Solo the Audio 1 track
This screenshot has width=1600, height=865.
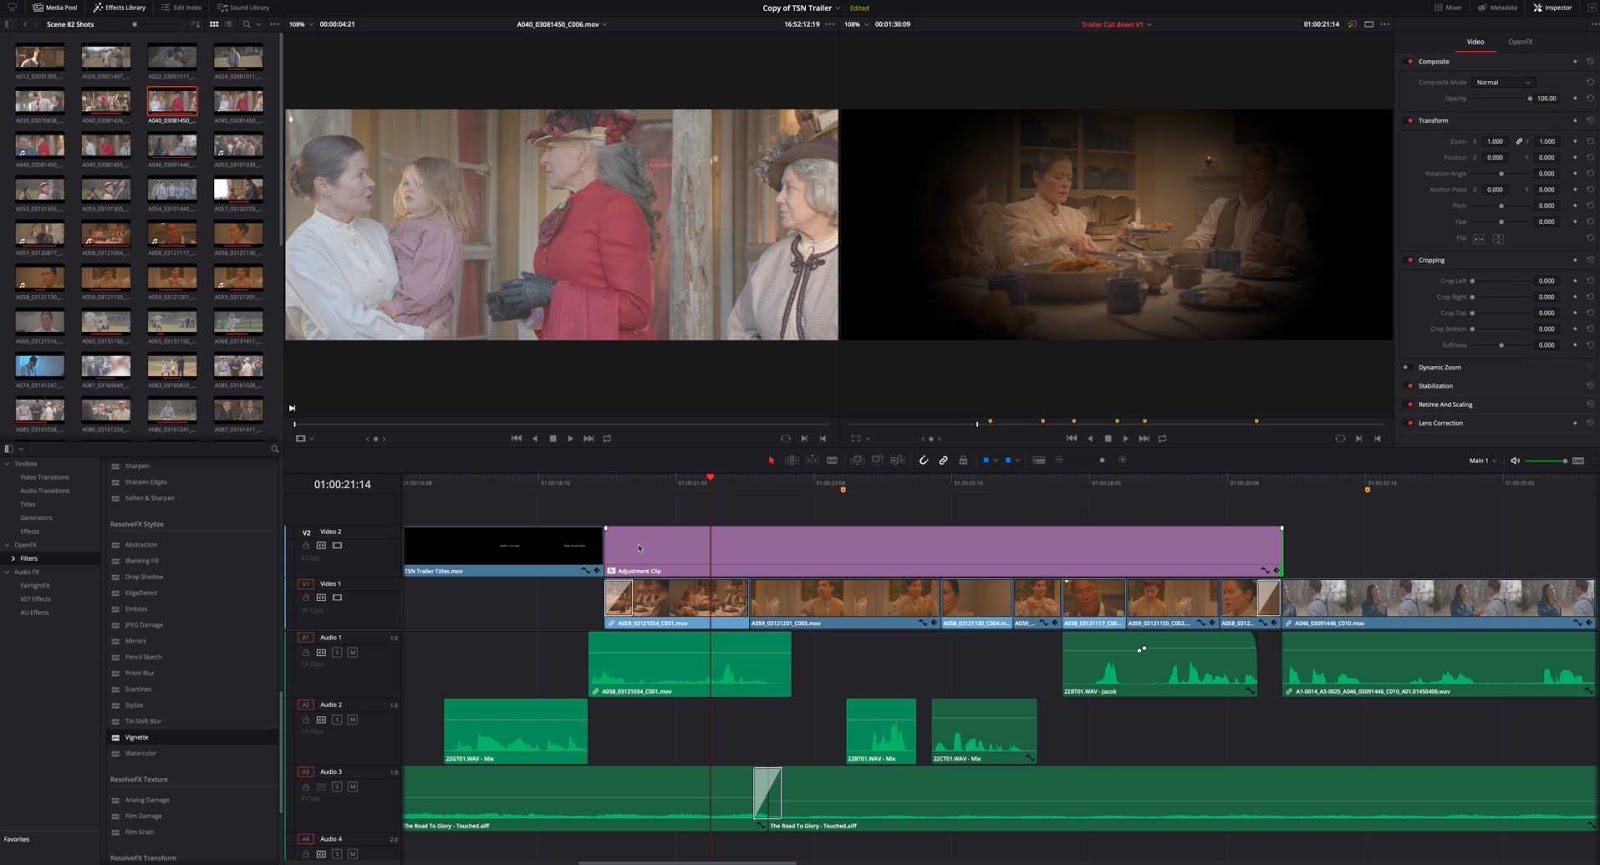coord(337,652)
